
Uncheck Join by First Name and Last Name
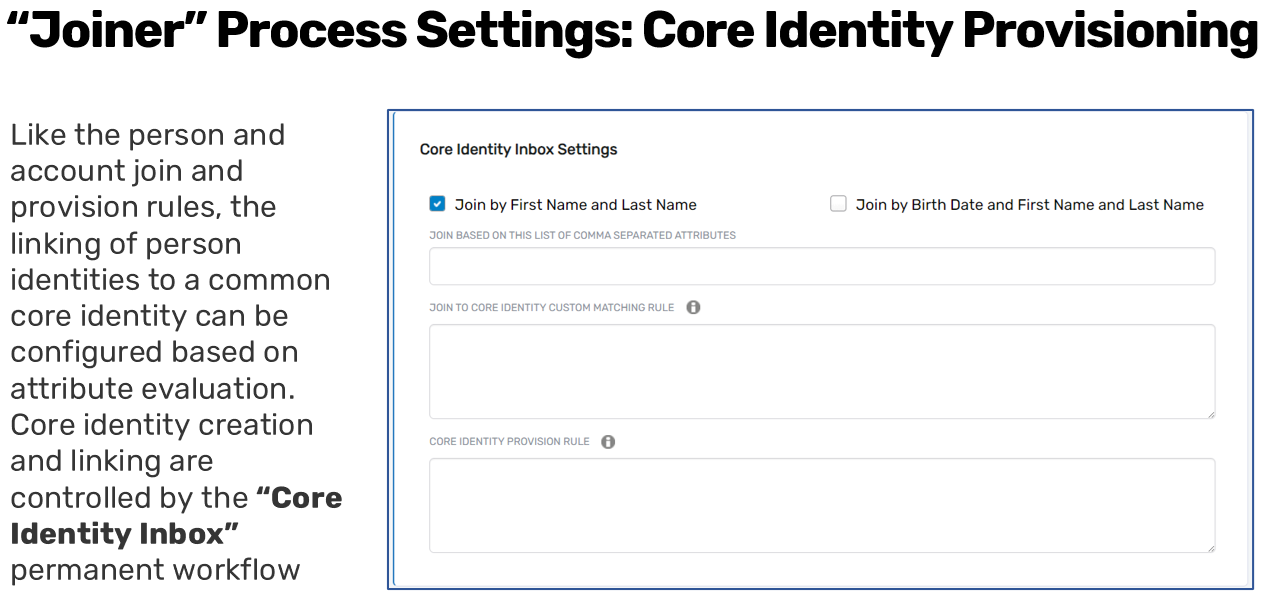[437, 204]
